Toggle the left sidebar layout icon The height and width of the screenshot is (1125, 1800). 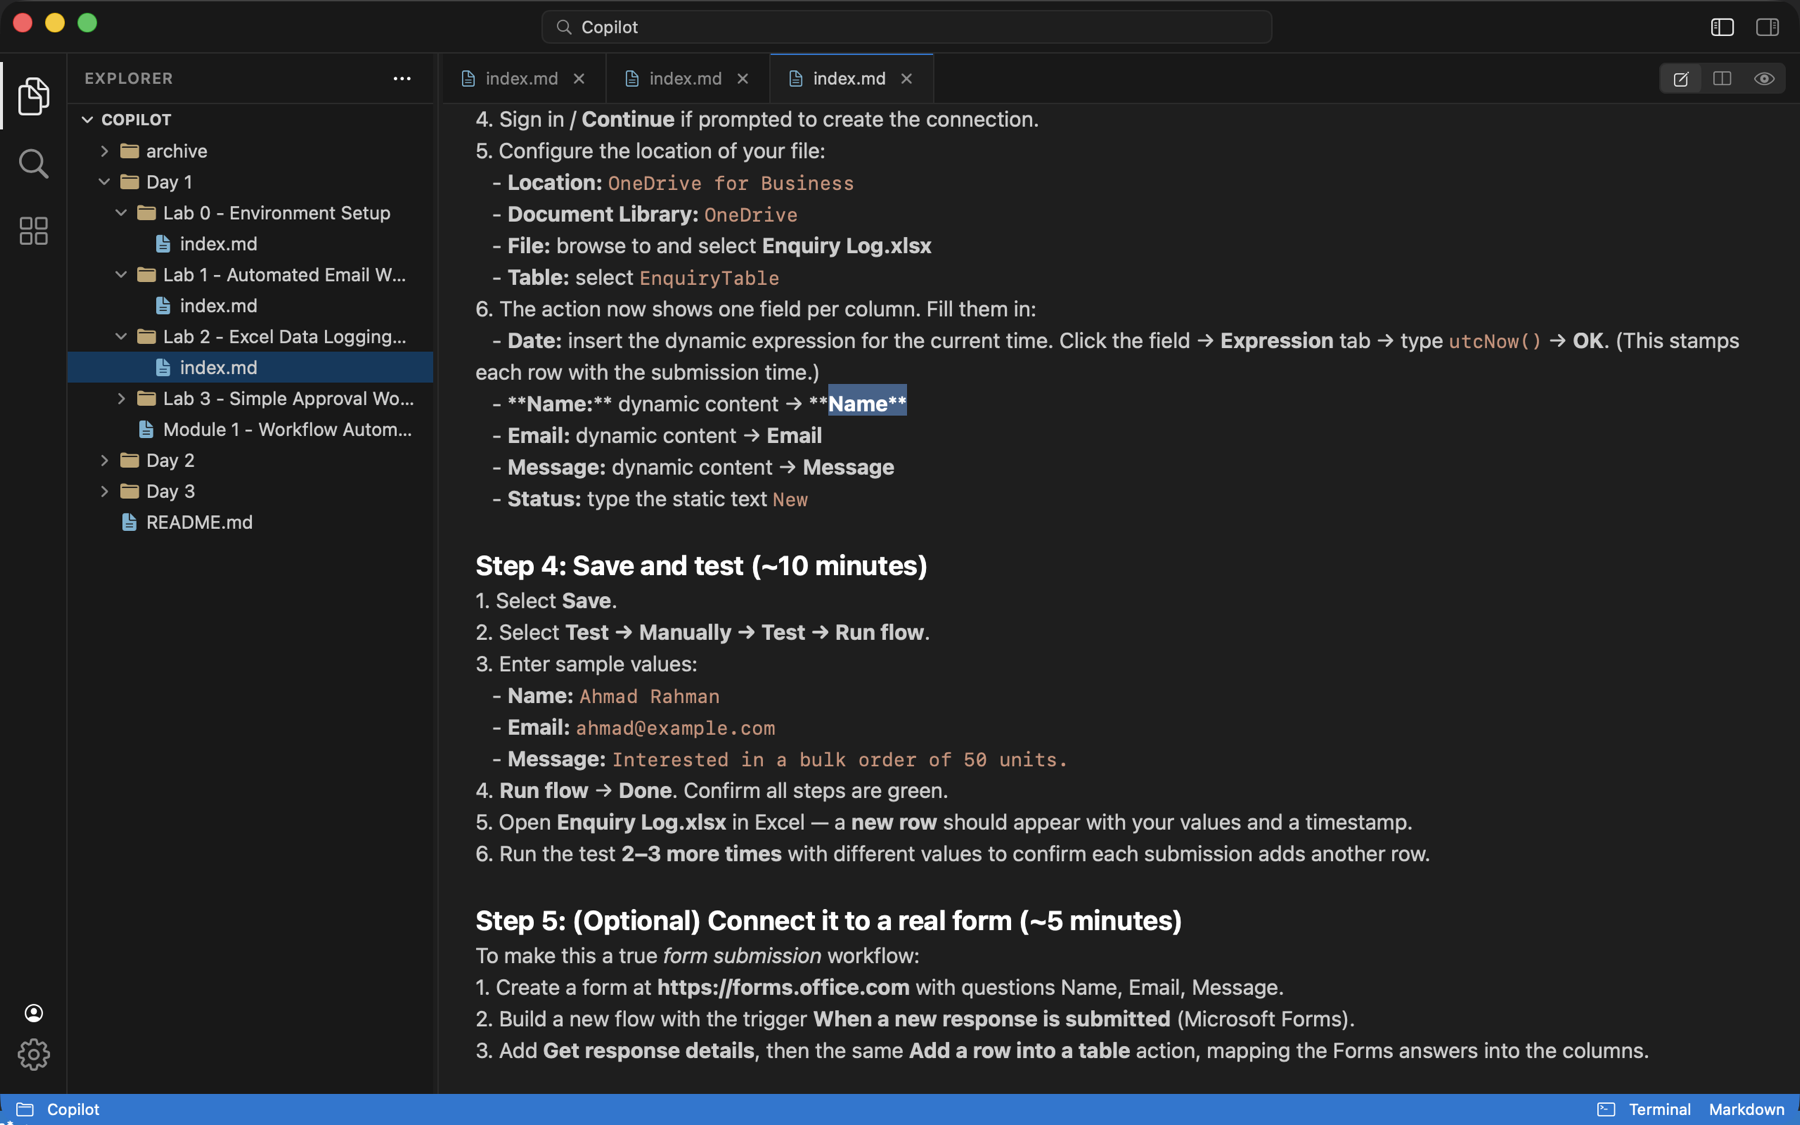[x=1722, y=27]
